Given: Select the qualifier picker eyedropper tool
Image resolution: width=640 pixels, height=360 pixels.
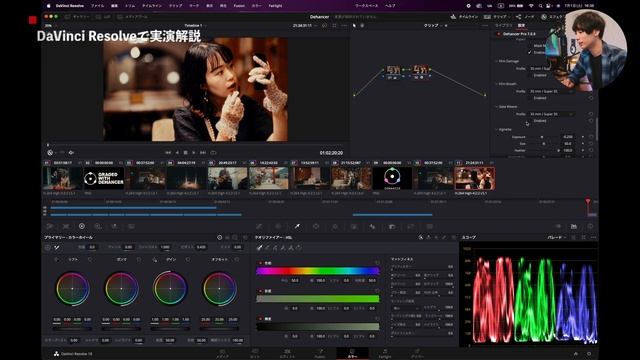Looking at the screenshot, I should pos(259,247).
